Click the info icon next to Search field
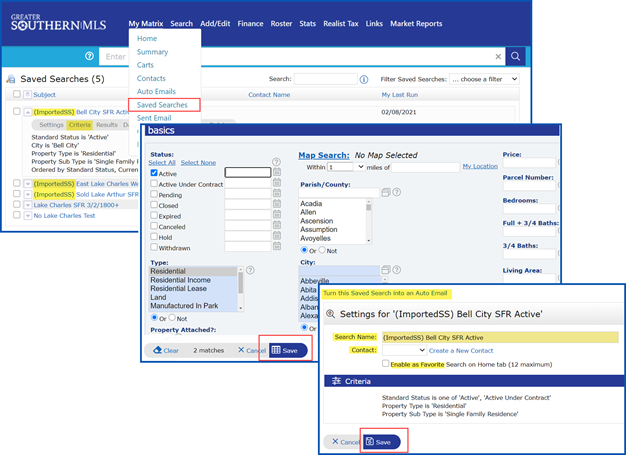The width and height of the screenshot is (626, 455). pyautogui.click(x=364, y=79)
